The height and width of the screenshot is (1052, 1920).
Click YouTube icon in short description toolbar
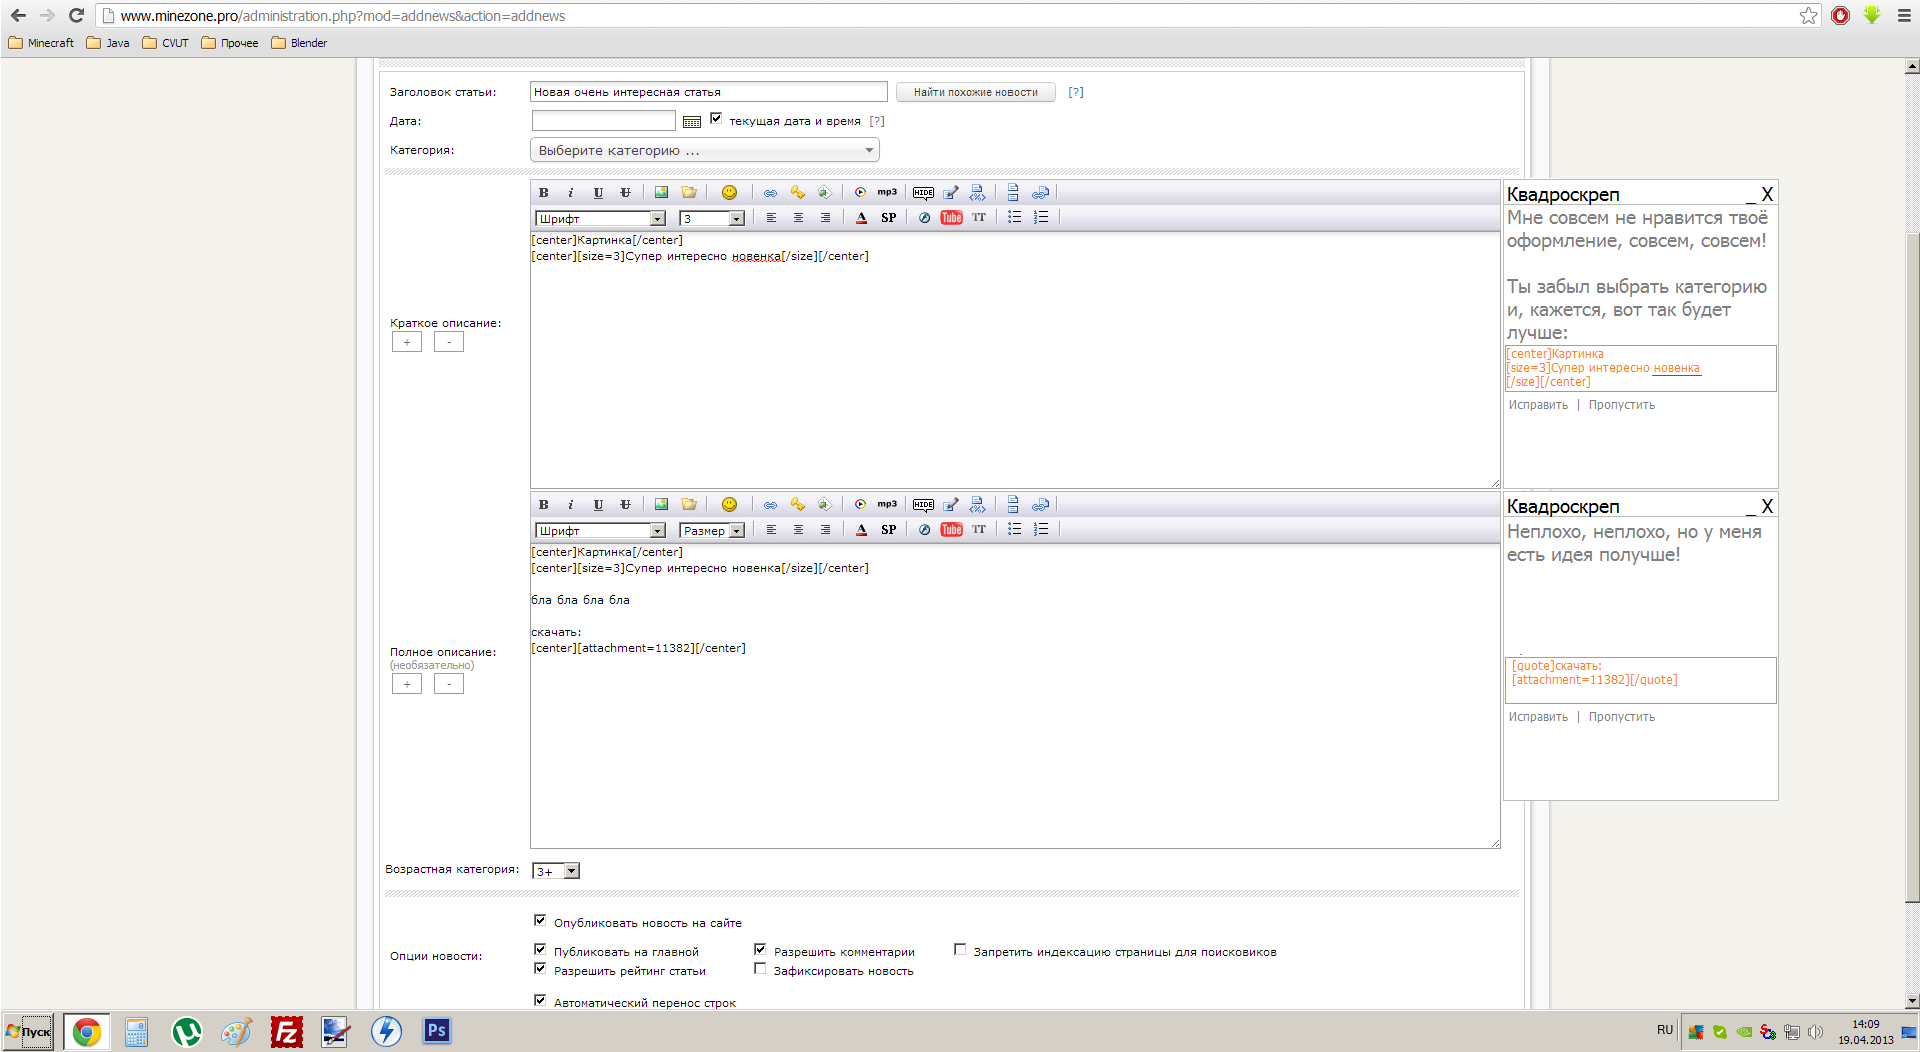point(951,218)
